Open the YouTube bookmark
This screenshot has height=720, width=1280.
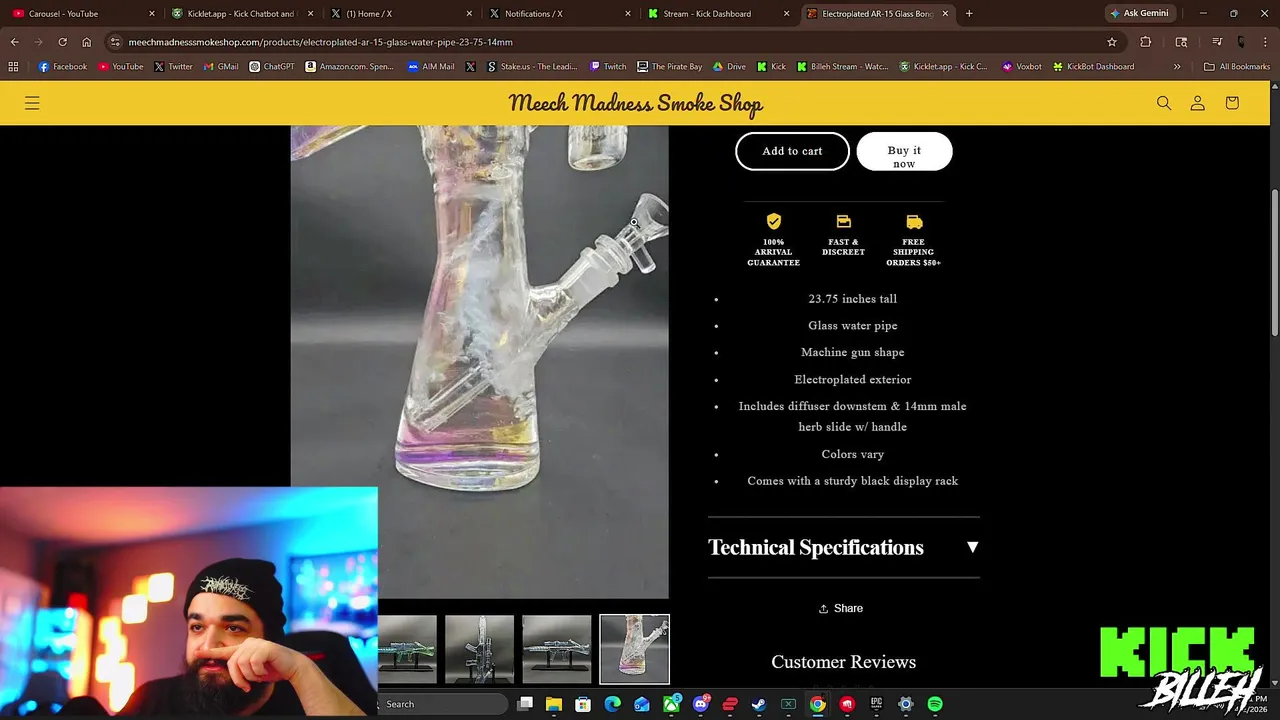[x=121, y=67]
